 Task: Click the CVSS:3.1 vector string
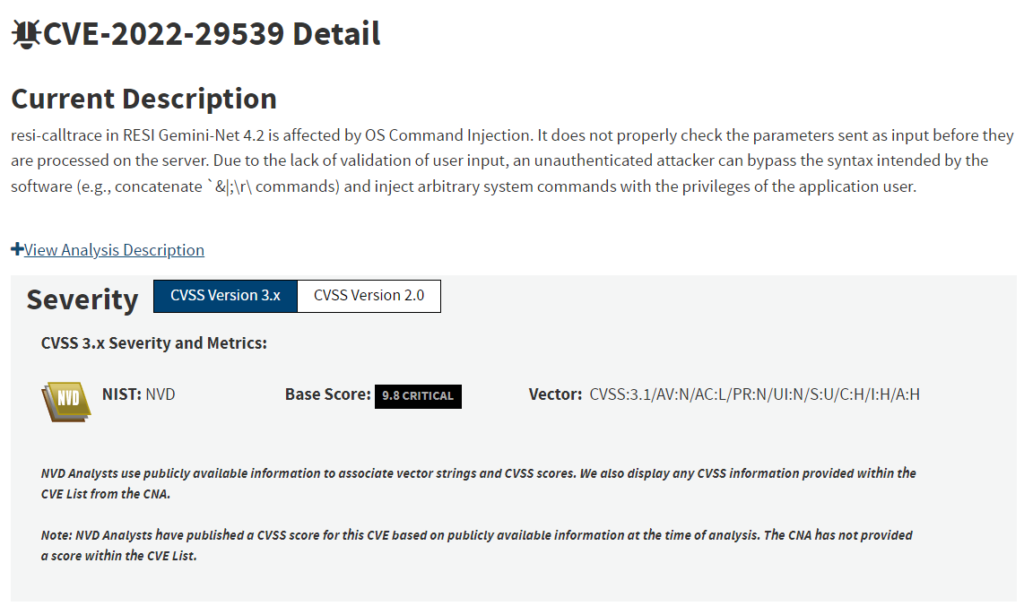(755, 395)
